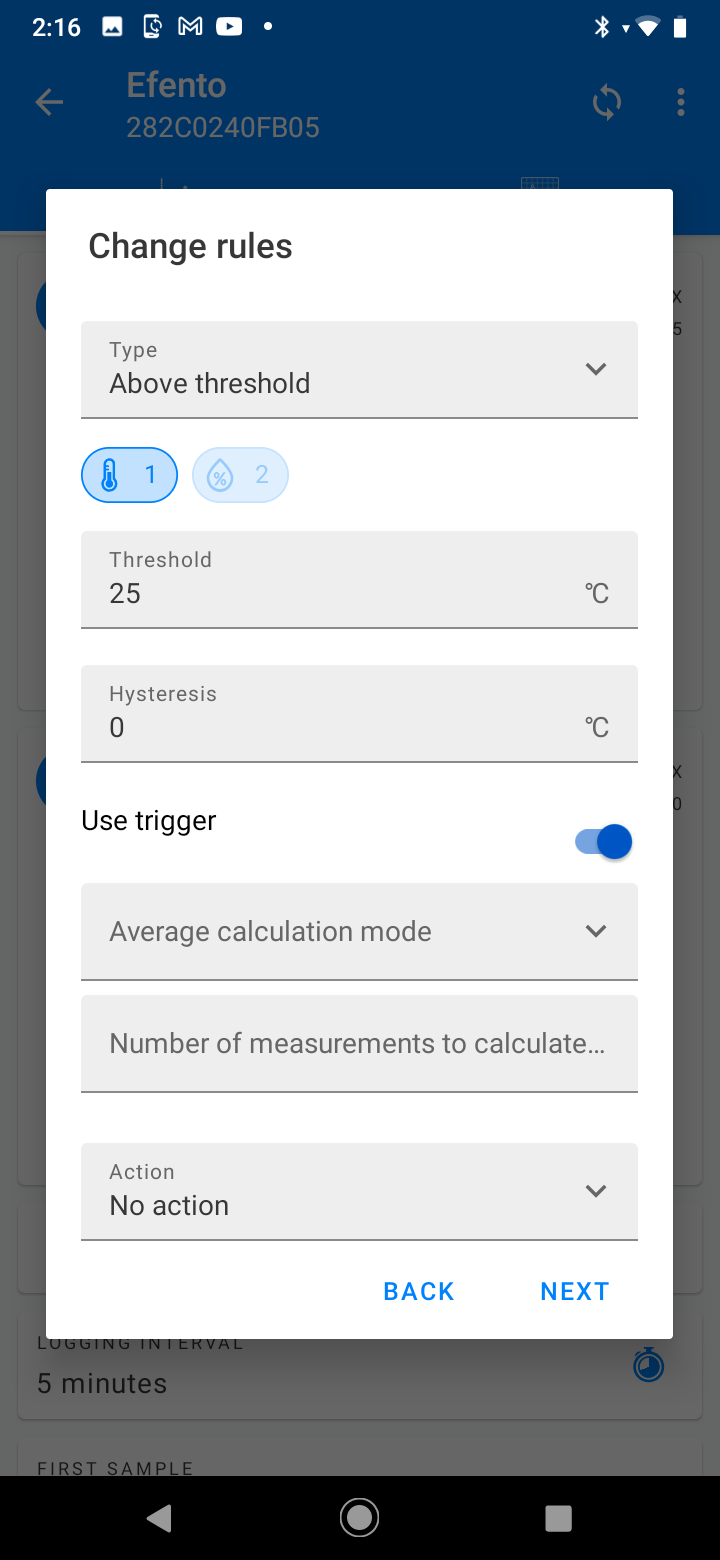Select temperature sensor chip 1

click(x=129, y=475)
